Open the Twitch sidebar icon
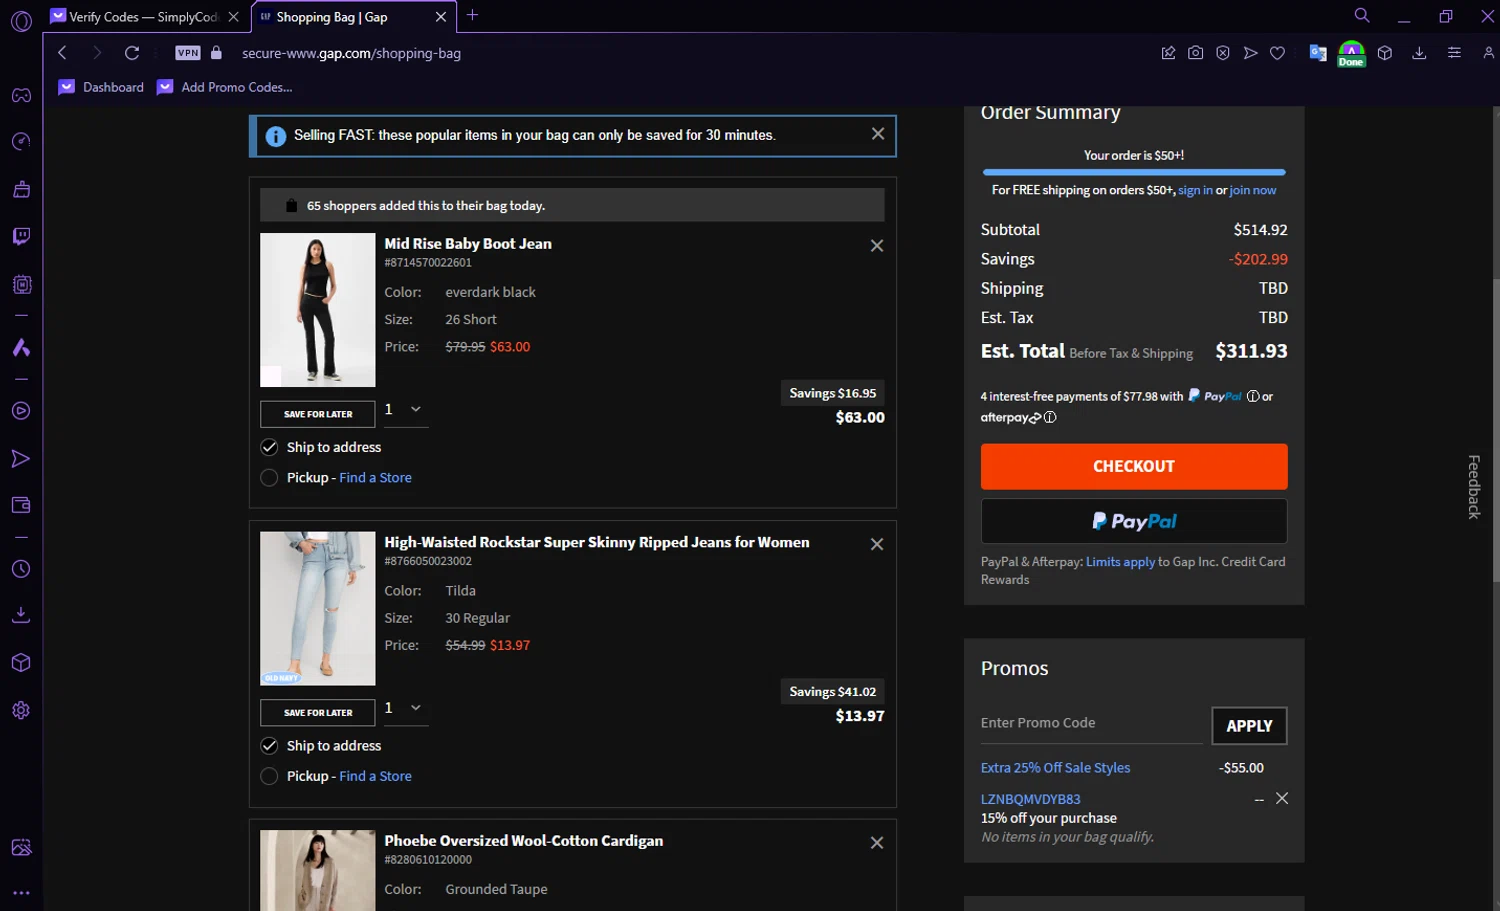 pos(21,236)
